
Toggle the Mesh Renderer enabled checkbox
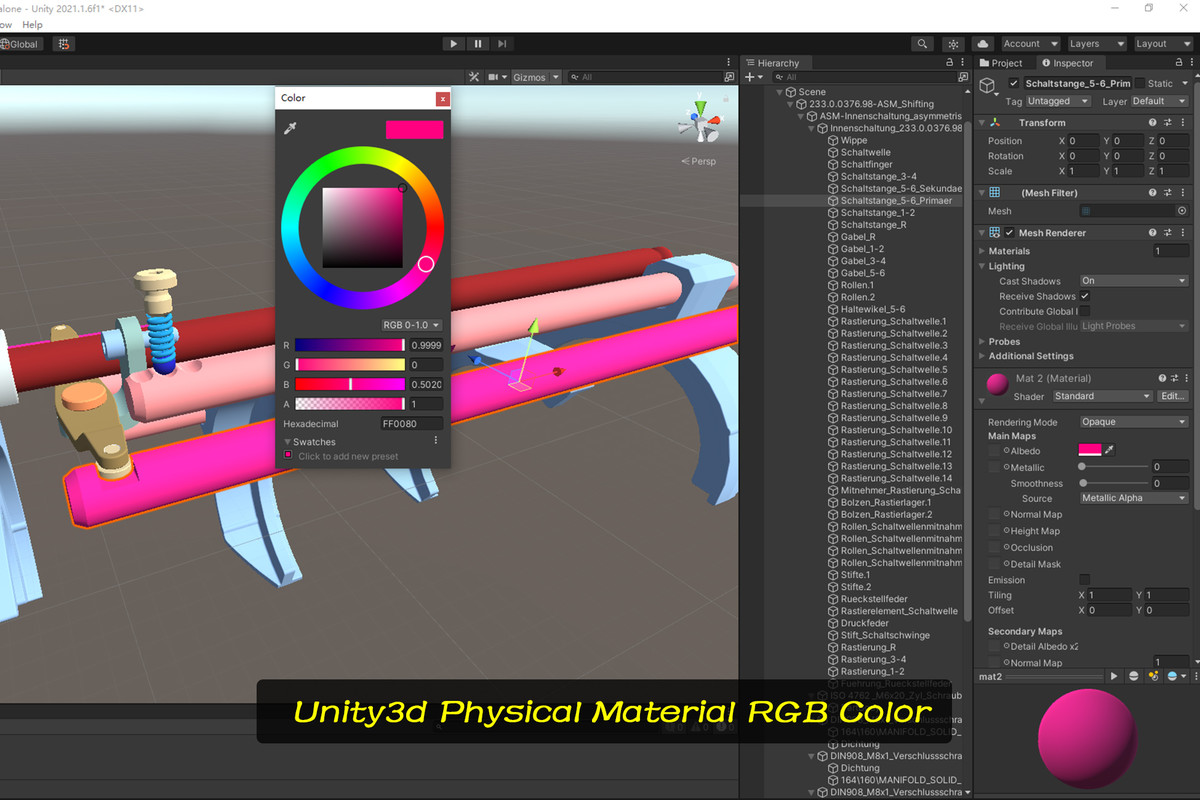(x=1009, y=233)
